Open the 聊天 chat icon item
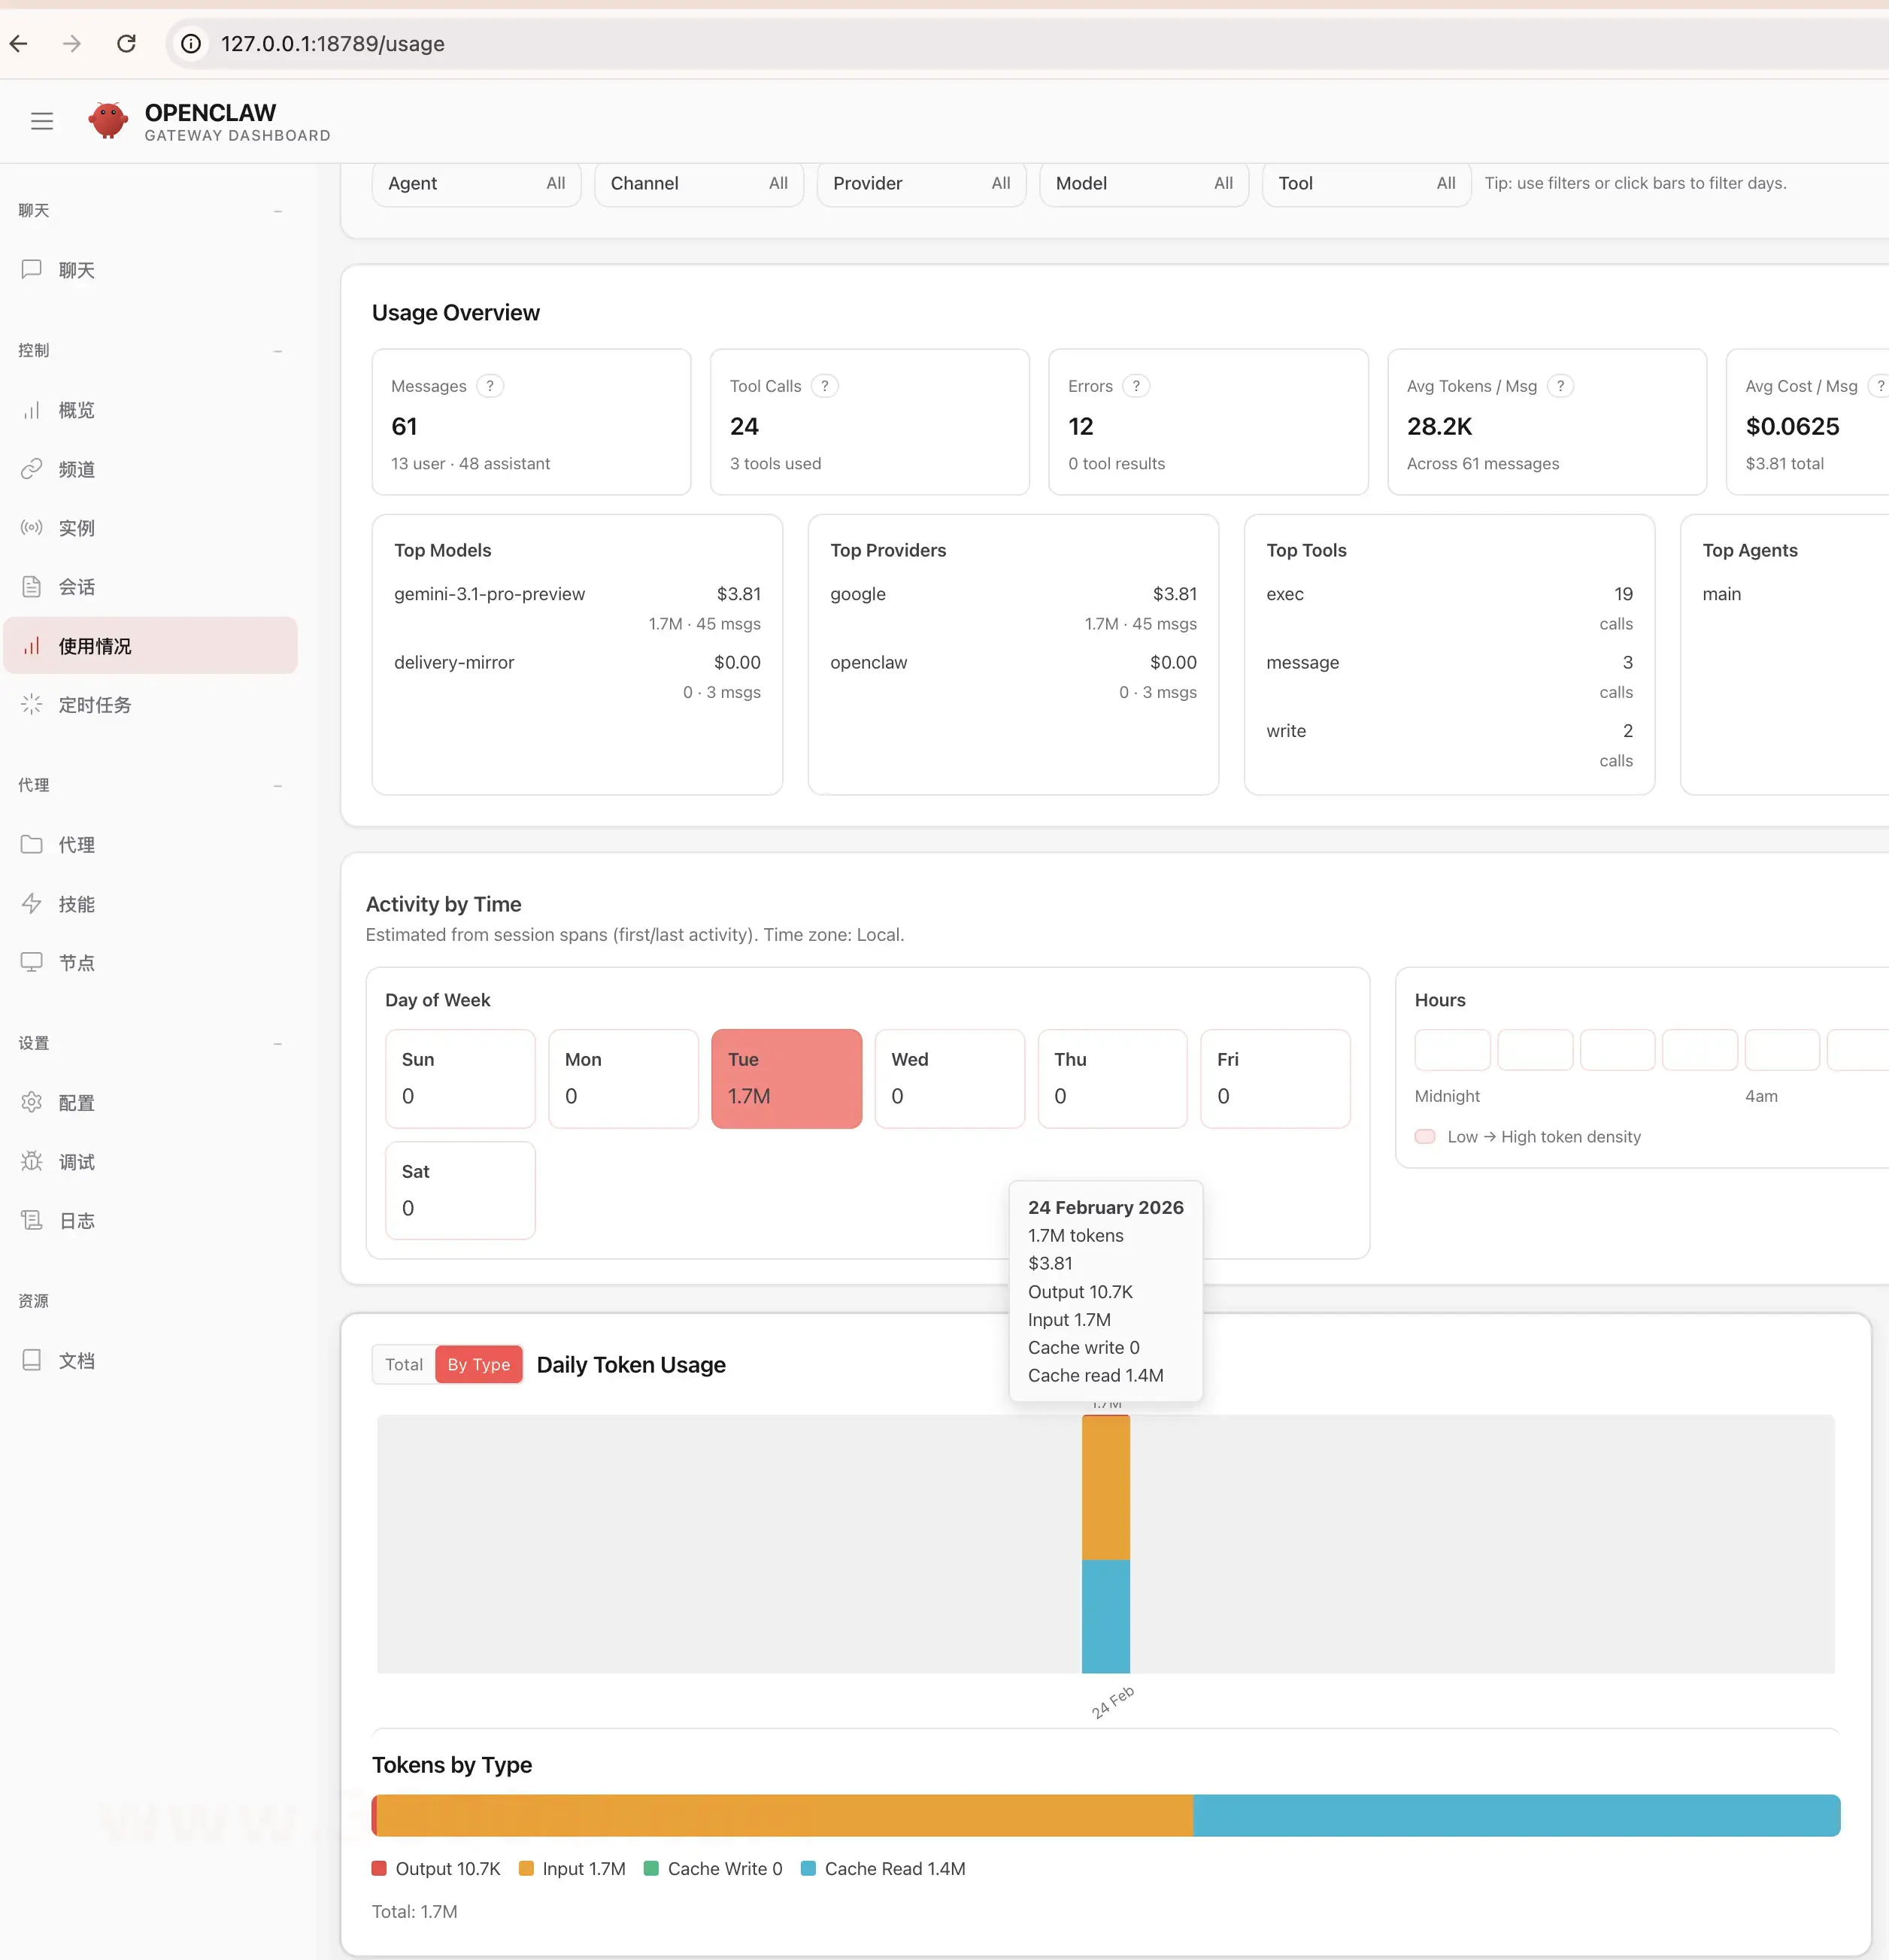Image resolution: width=1889 pixels, height=1960 pixels. (x=32, y=269)
